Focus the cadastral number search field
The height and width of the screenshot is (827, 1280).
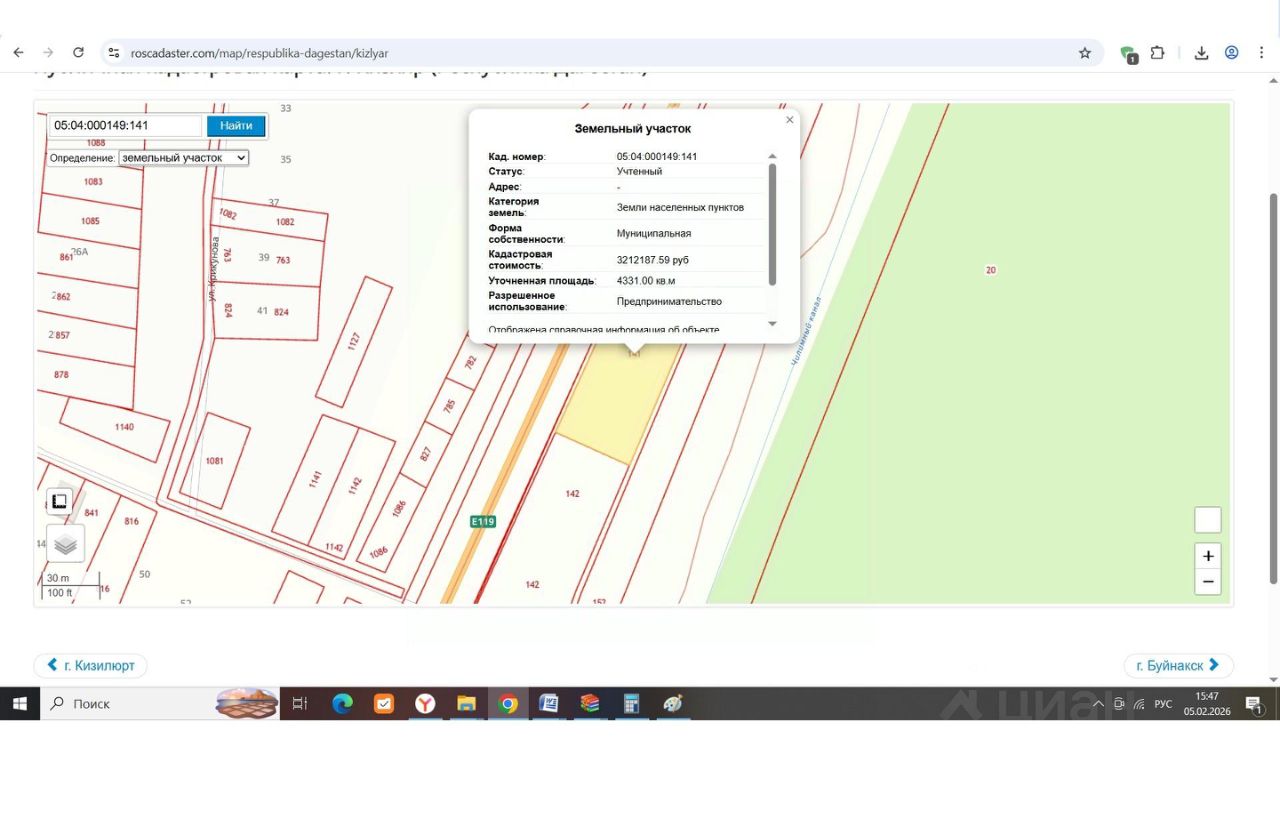click(x=126, y=126)
